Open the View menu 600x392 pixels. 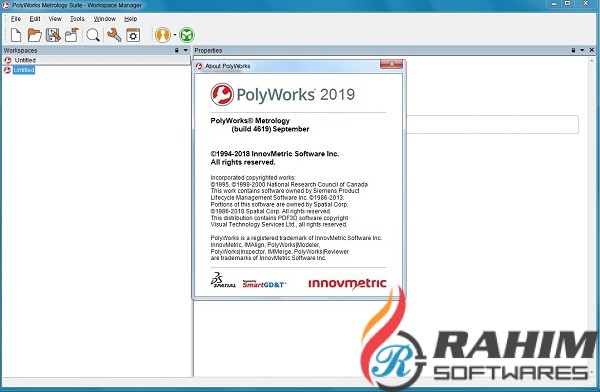point(55,19)
